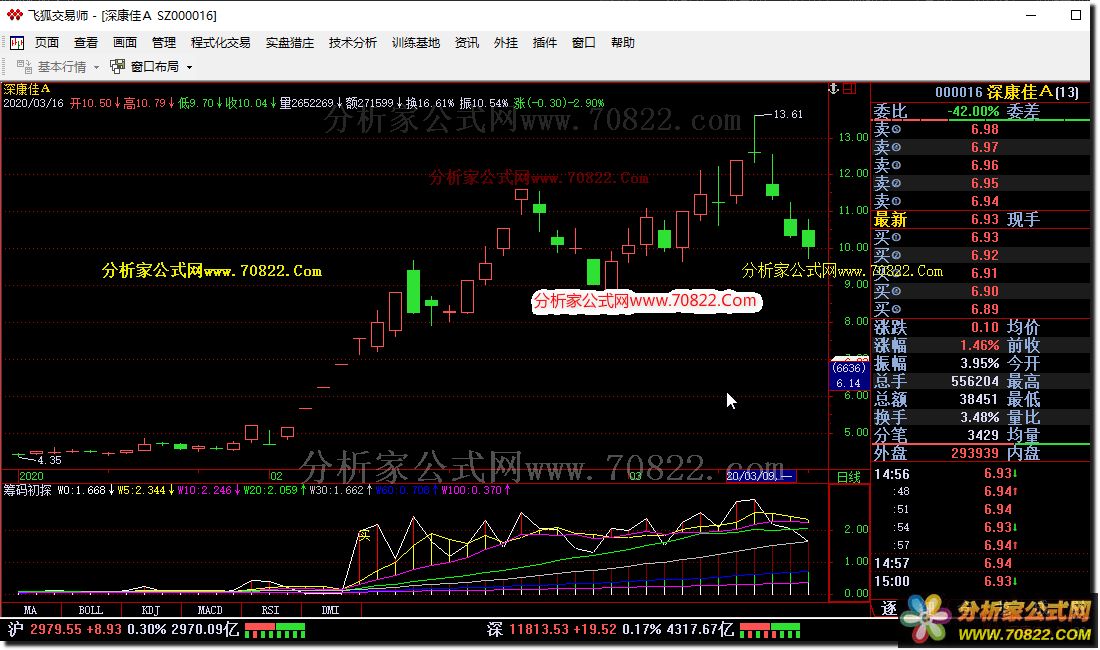
Task: Click the 总手 value 556204
Action: click(974, 381)
